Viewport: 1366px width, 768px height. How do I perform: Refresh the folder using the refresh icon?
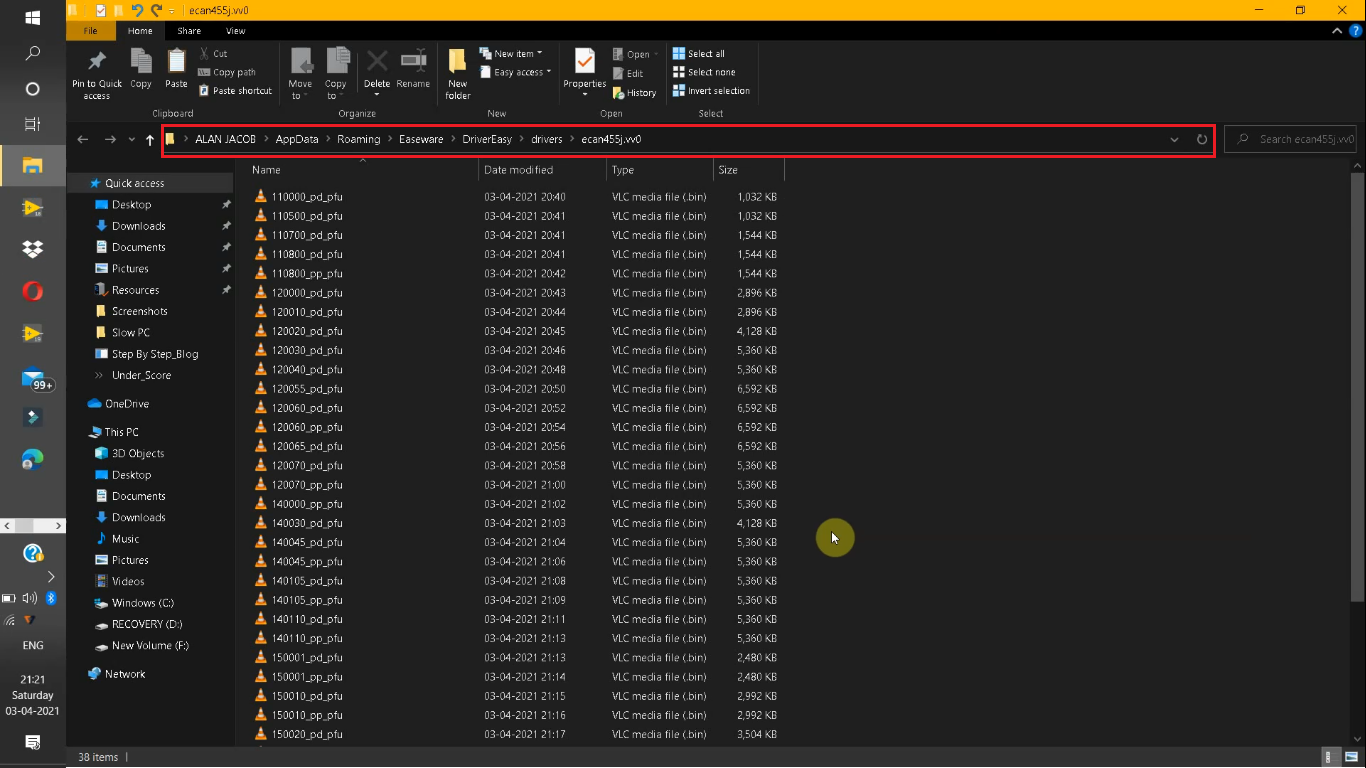[x=1201, y=139]
